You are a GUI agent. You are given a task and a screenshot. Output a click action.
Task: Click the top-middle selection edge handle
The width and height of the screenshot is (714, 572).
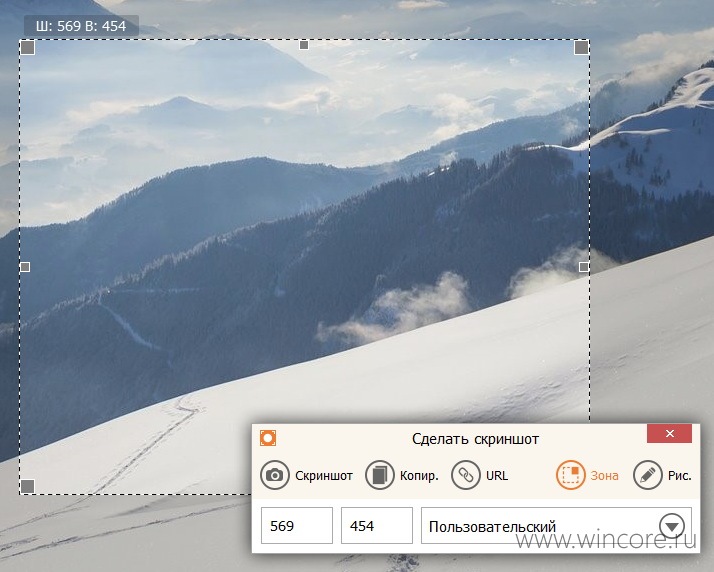[304, 45]
